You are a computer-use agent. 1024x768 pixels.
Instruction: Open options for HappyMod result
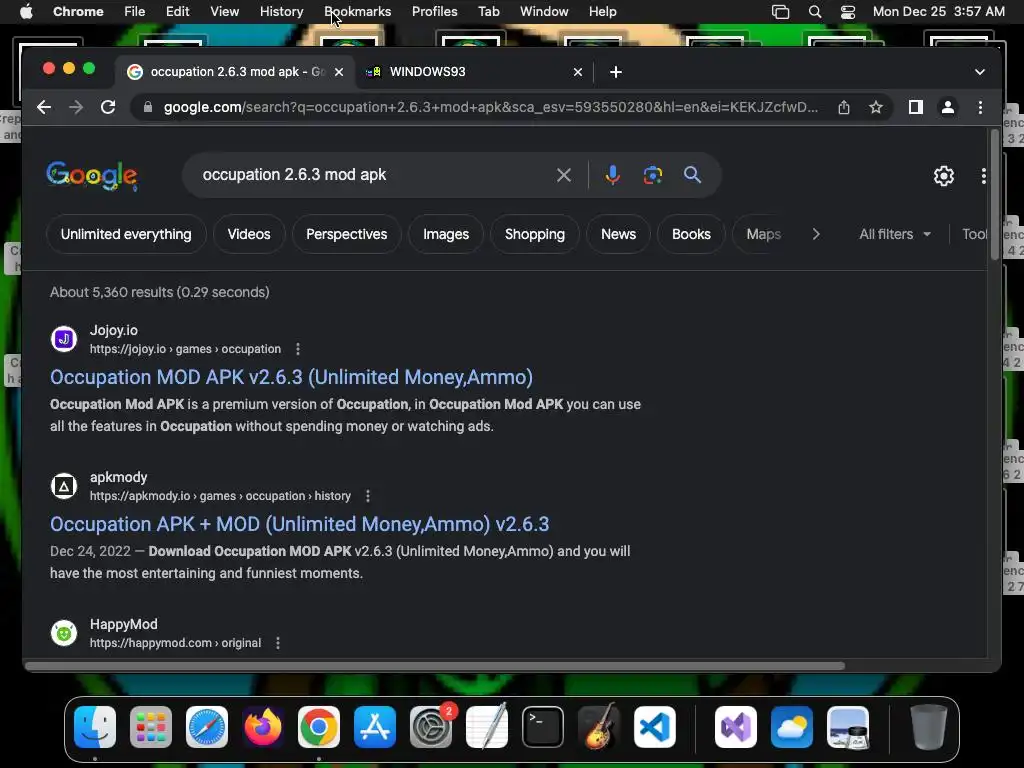pos(278,643)
